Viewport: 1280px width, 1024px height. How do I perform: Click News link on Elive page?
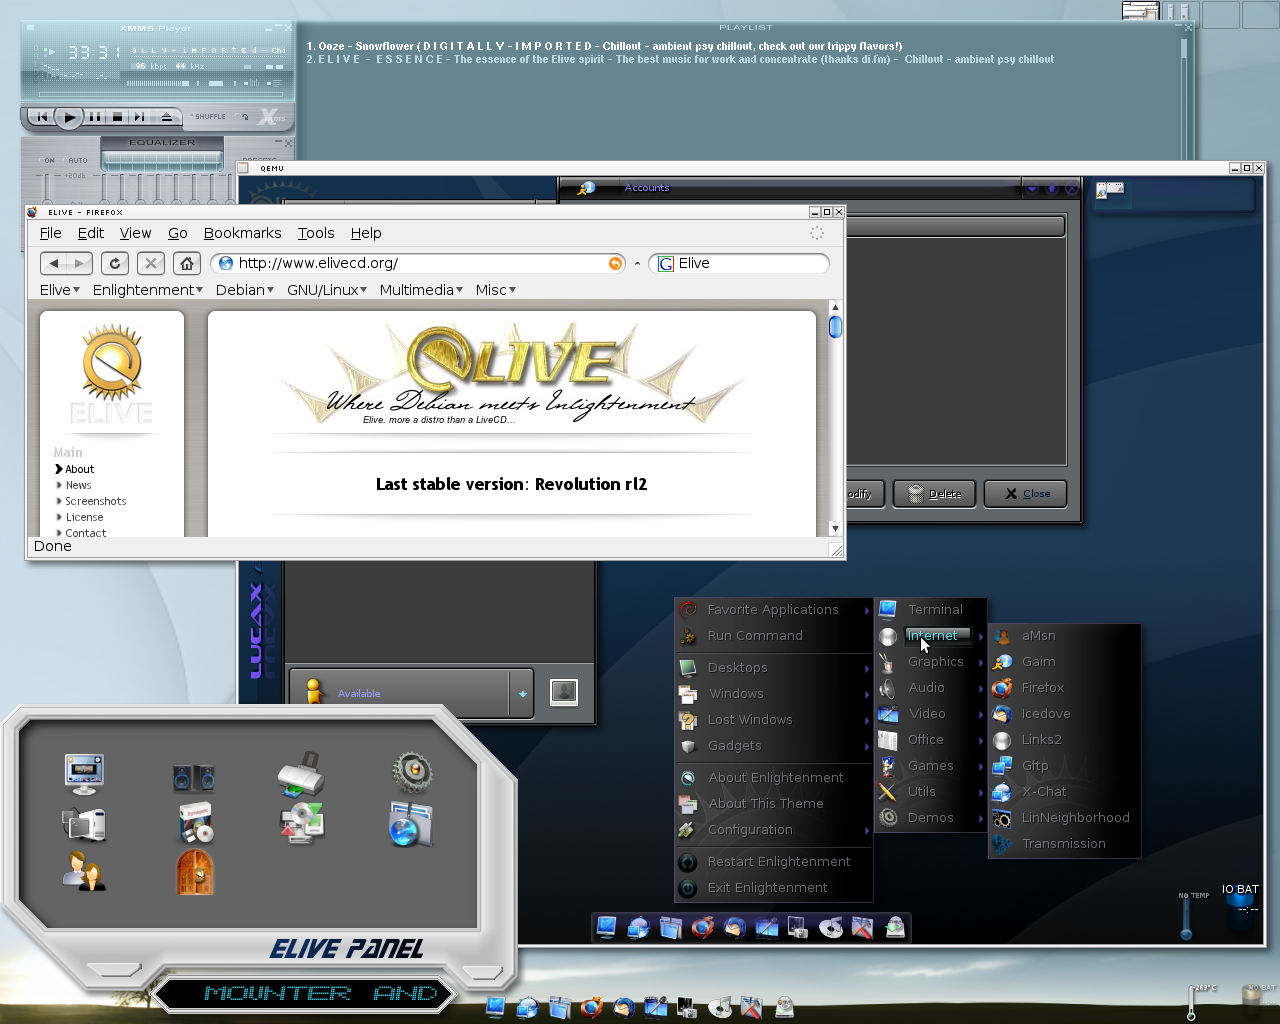(78, 485)
